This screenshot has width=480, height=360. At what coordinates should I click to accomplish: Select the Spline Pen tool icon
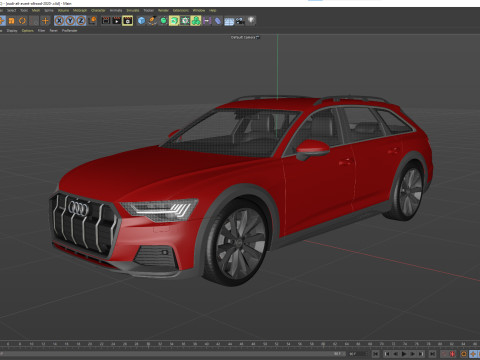click(152, 21)
